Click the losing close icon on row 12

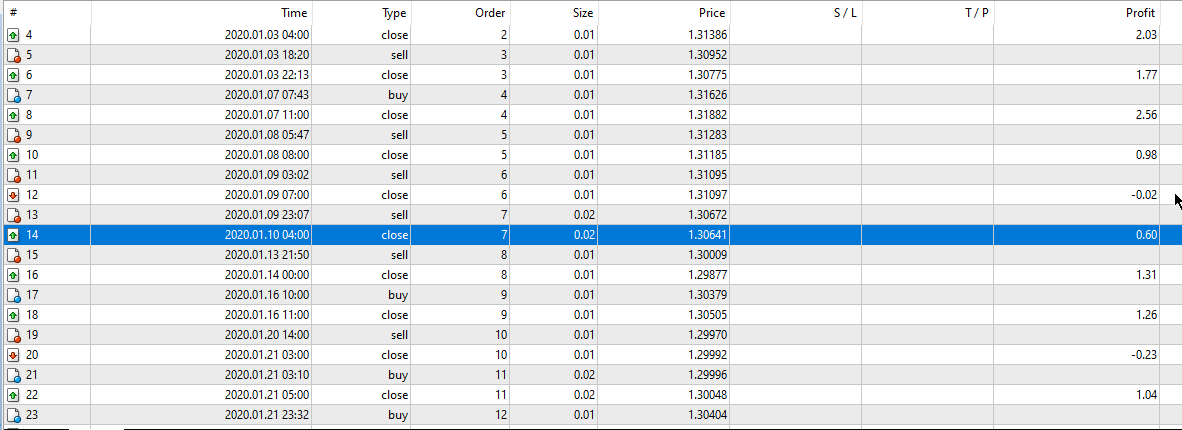(13, 195)
